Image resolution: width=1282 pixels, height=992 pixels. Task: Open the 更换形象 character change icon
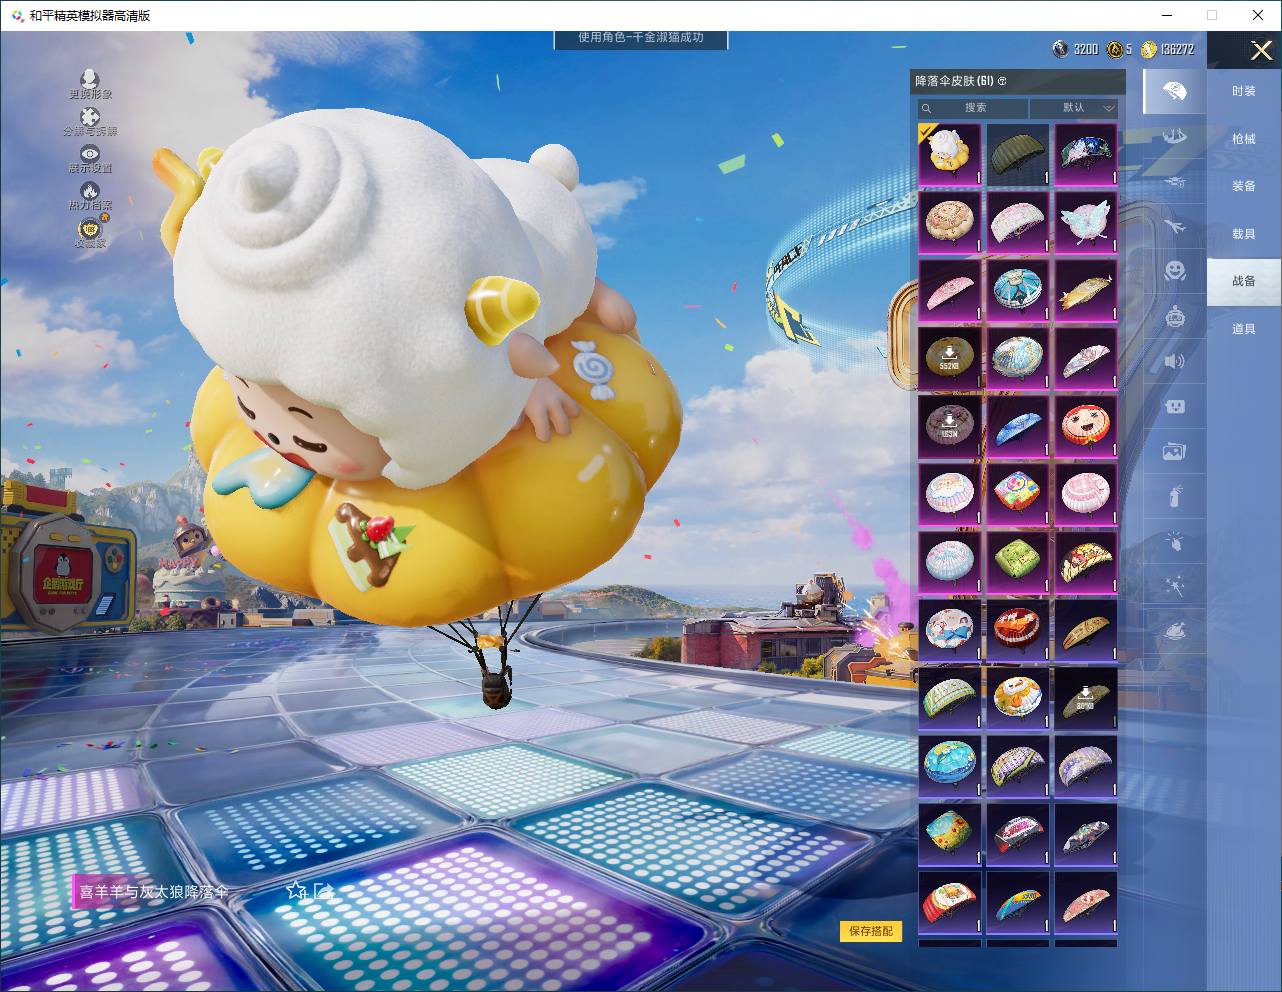tap(90, 79)
